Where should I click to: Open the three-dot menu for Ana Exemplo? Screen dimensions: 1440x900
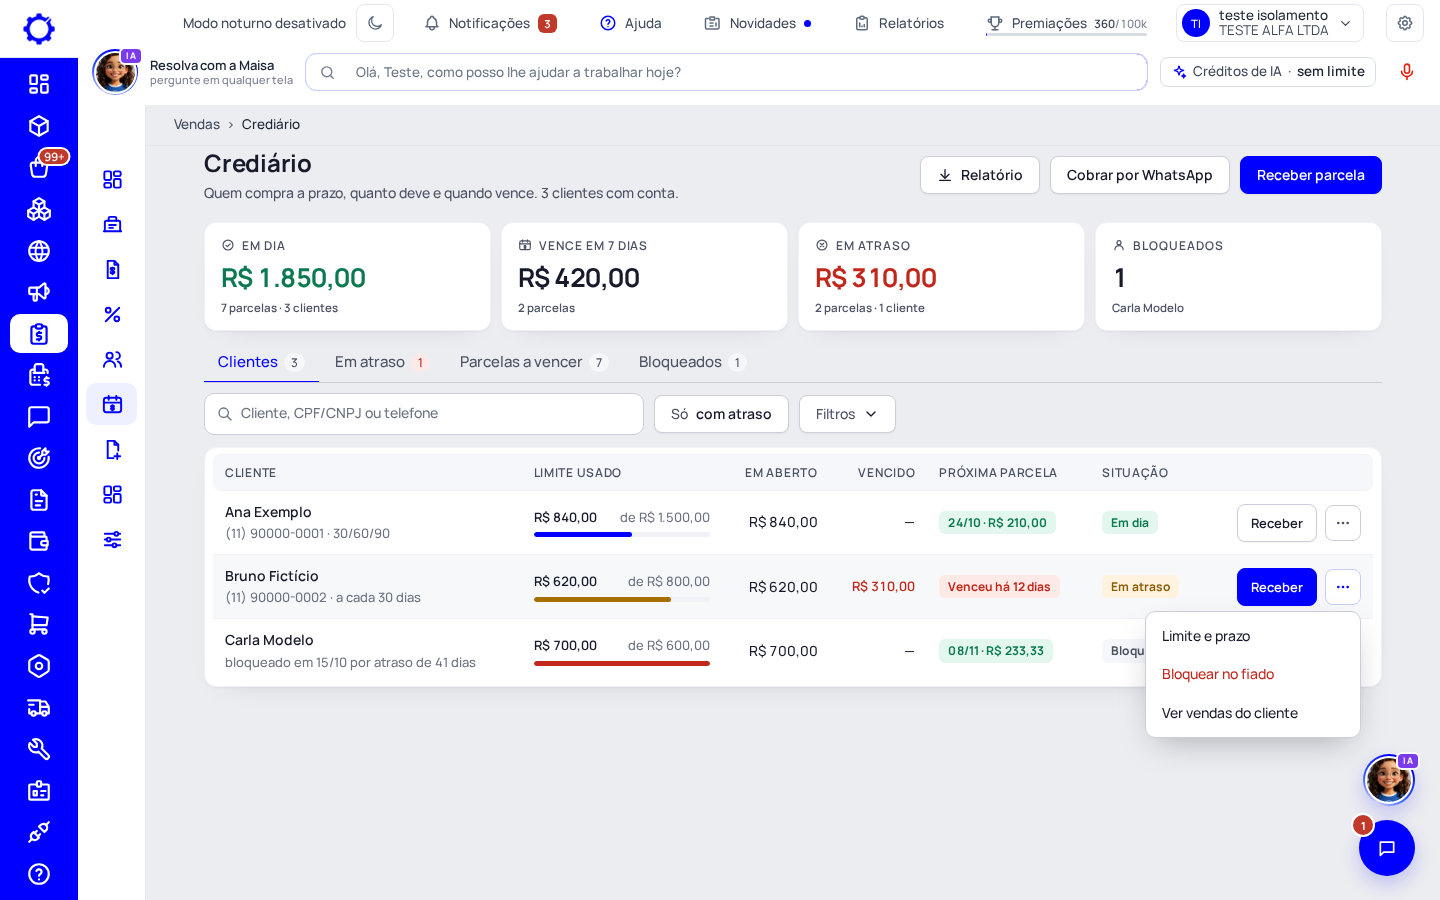[x=1343, y=523]
